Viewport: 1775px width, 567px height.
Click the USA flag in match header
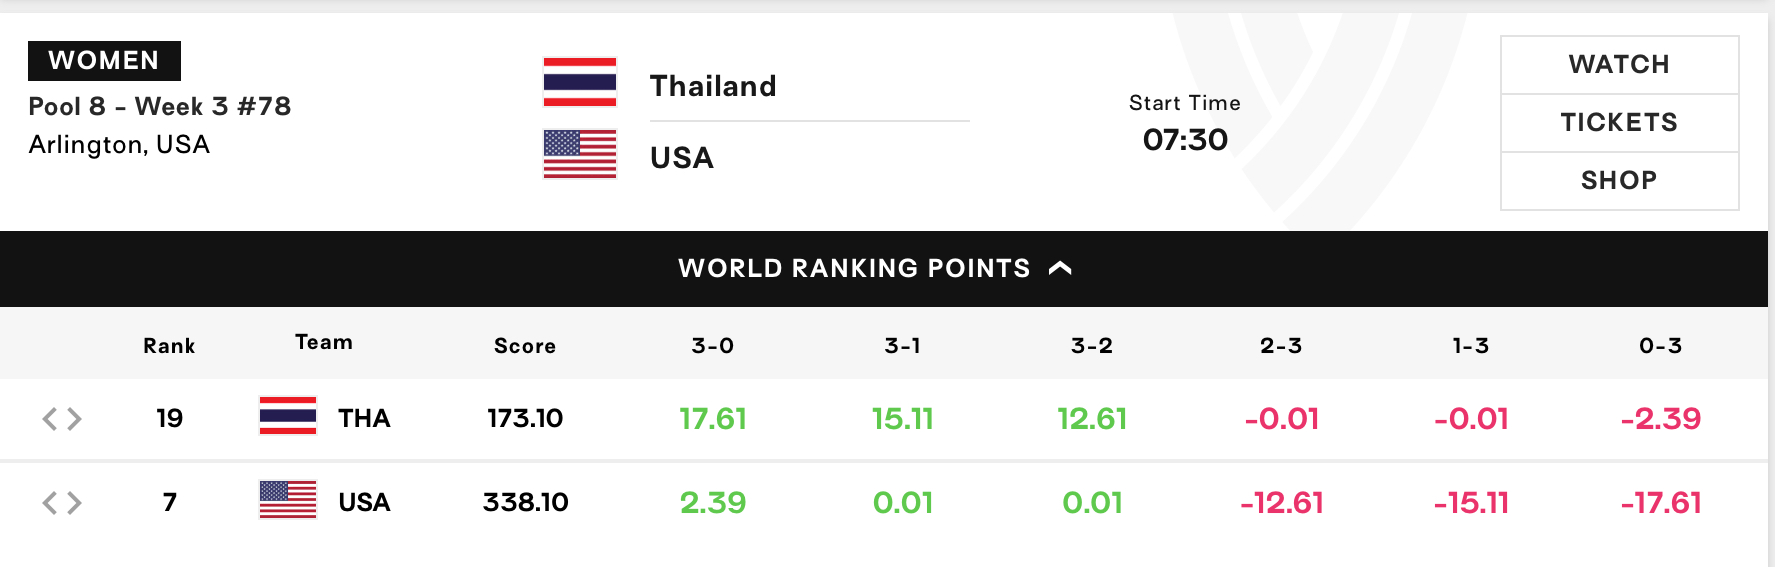pos(580,154)
